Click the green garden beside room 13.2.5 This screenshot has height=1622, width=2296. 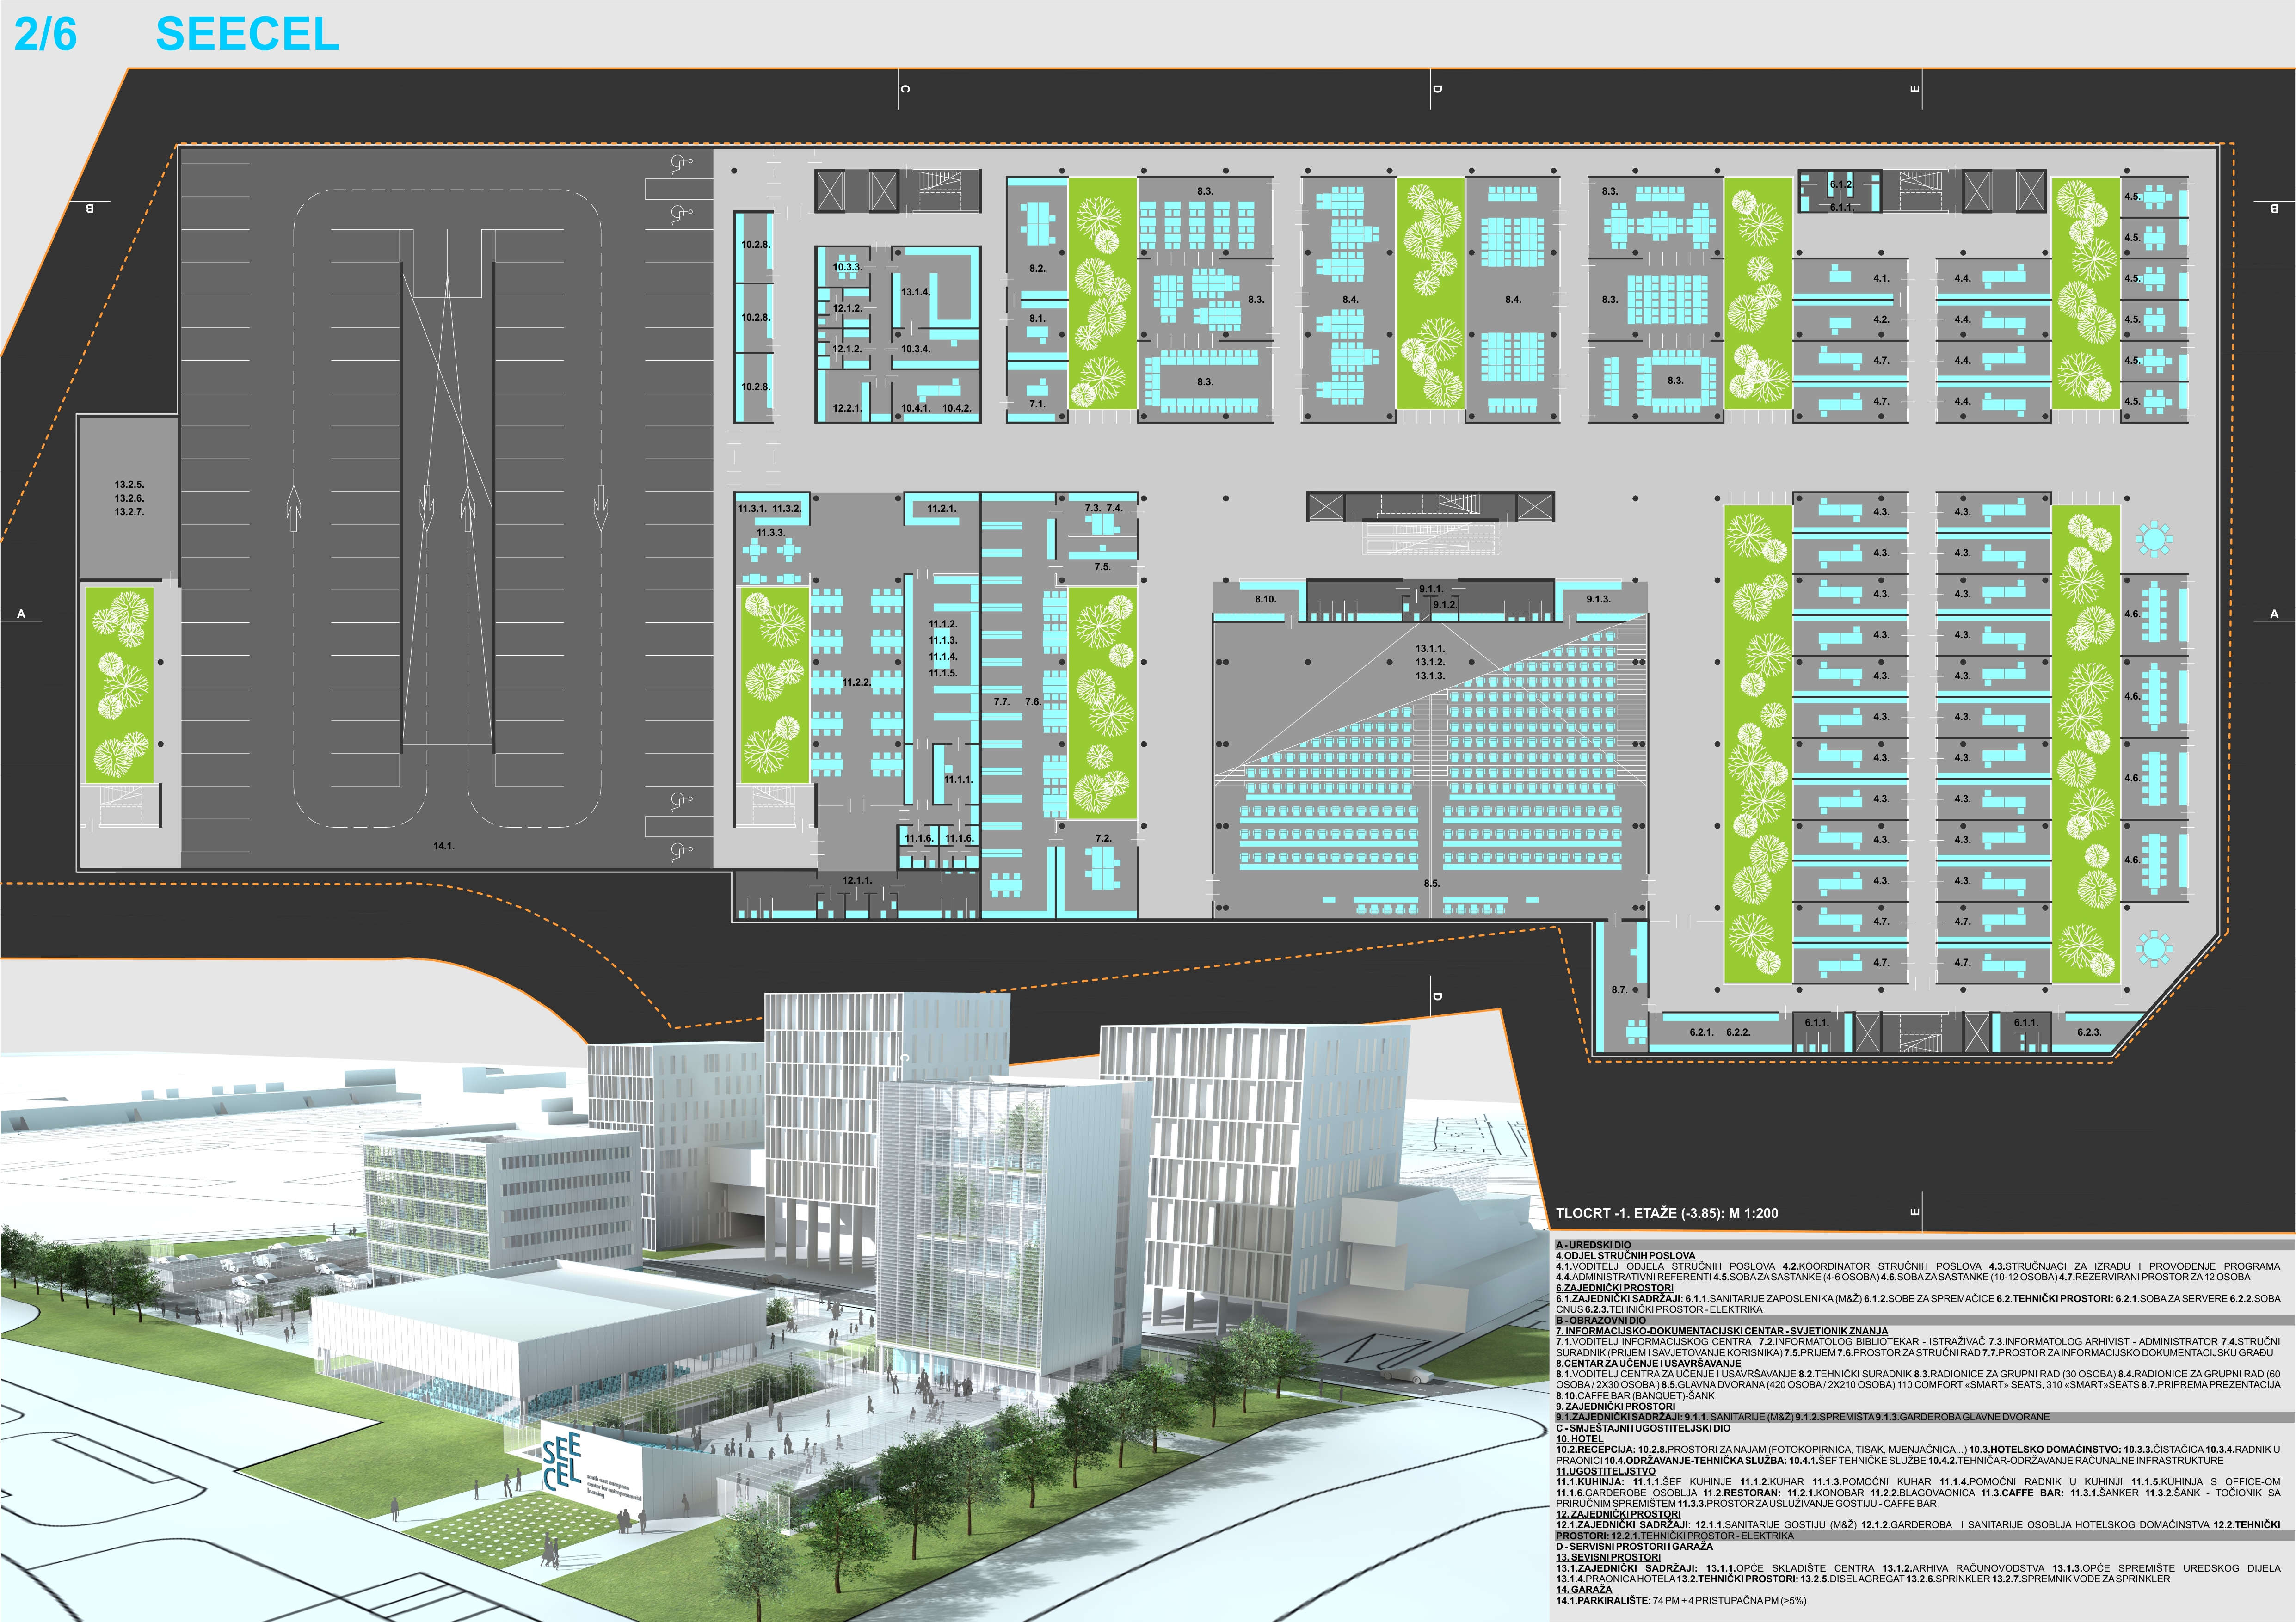click(x=119, y=685)
